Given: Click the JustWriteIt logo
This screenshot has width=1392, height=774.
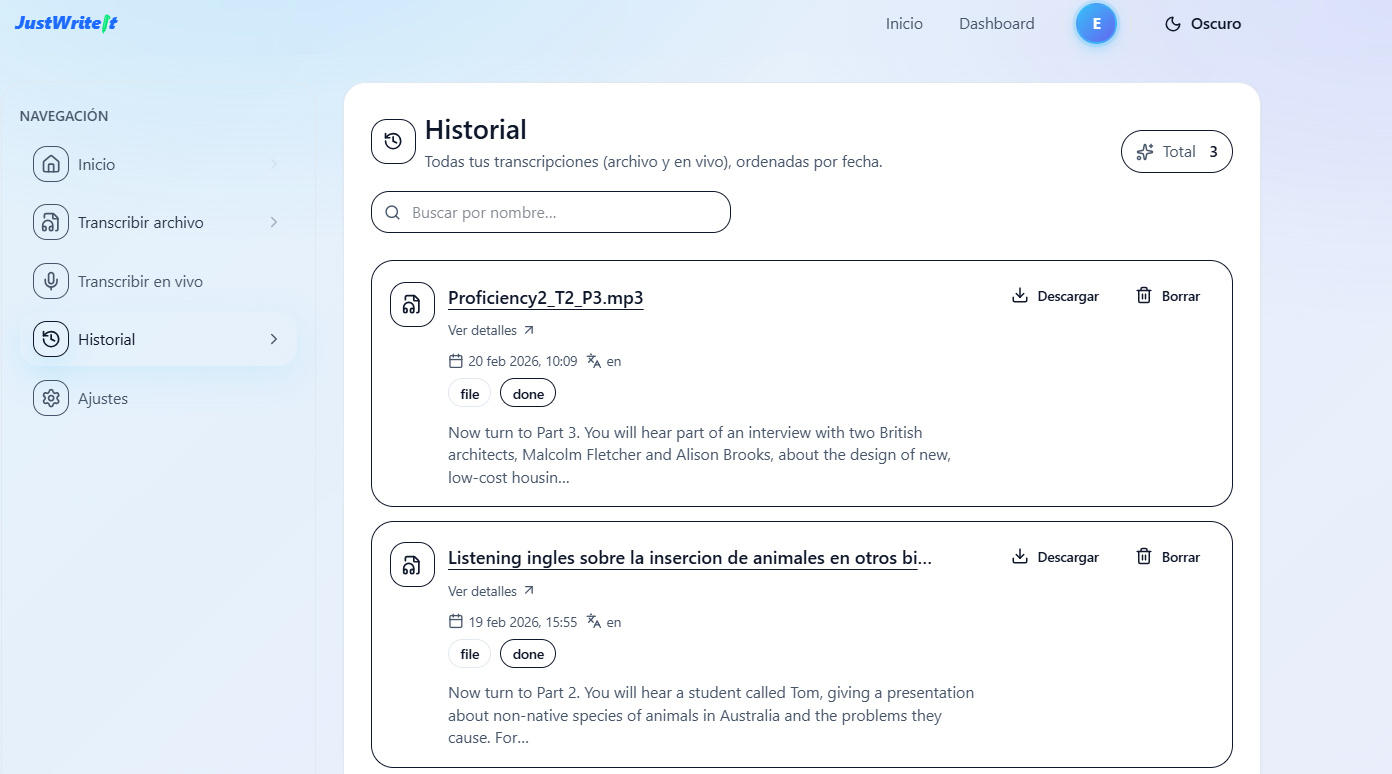Looking at the screenshot, I should pos(66,23).
